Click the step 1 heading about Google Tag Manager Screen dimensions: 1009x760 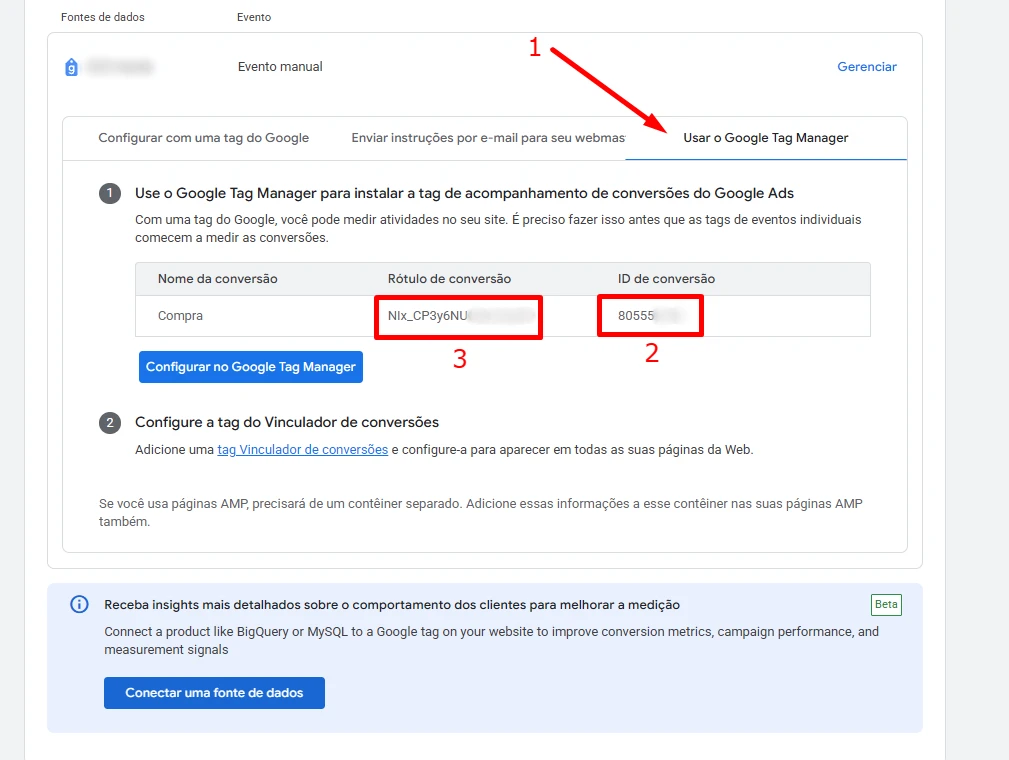click(x=464, y=193)
